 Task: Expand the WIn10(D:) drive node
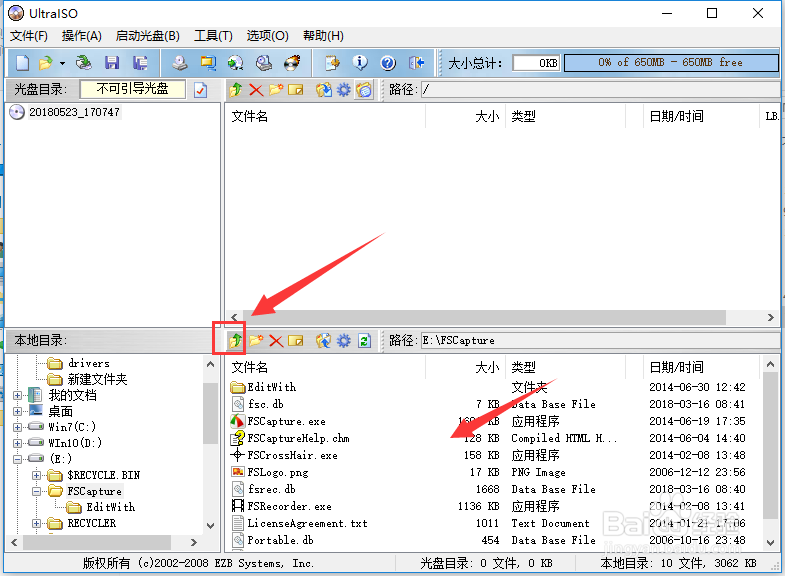point(18,443)
